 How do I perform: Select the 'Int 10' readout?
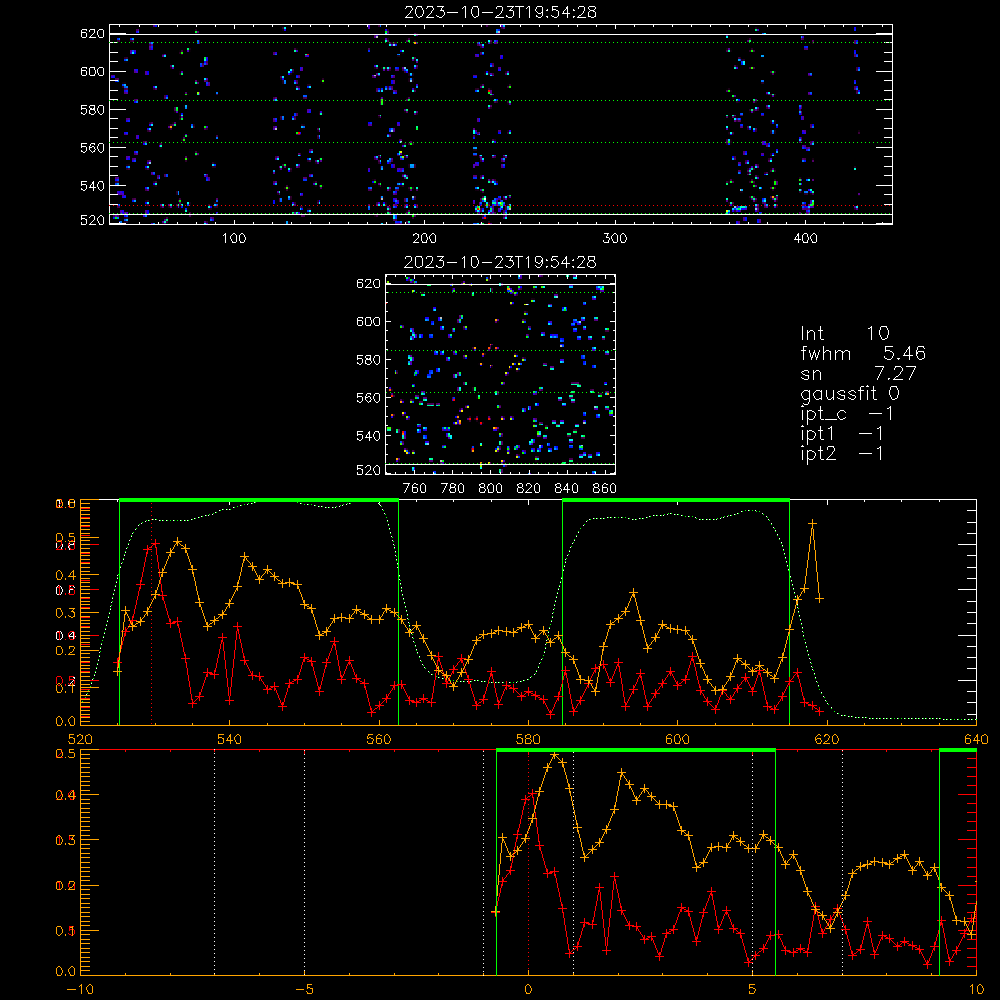(x=844, y=333)
